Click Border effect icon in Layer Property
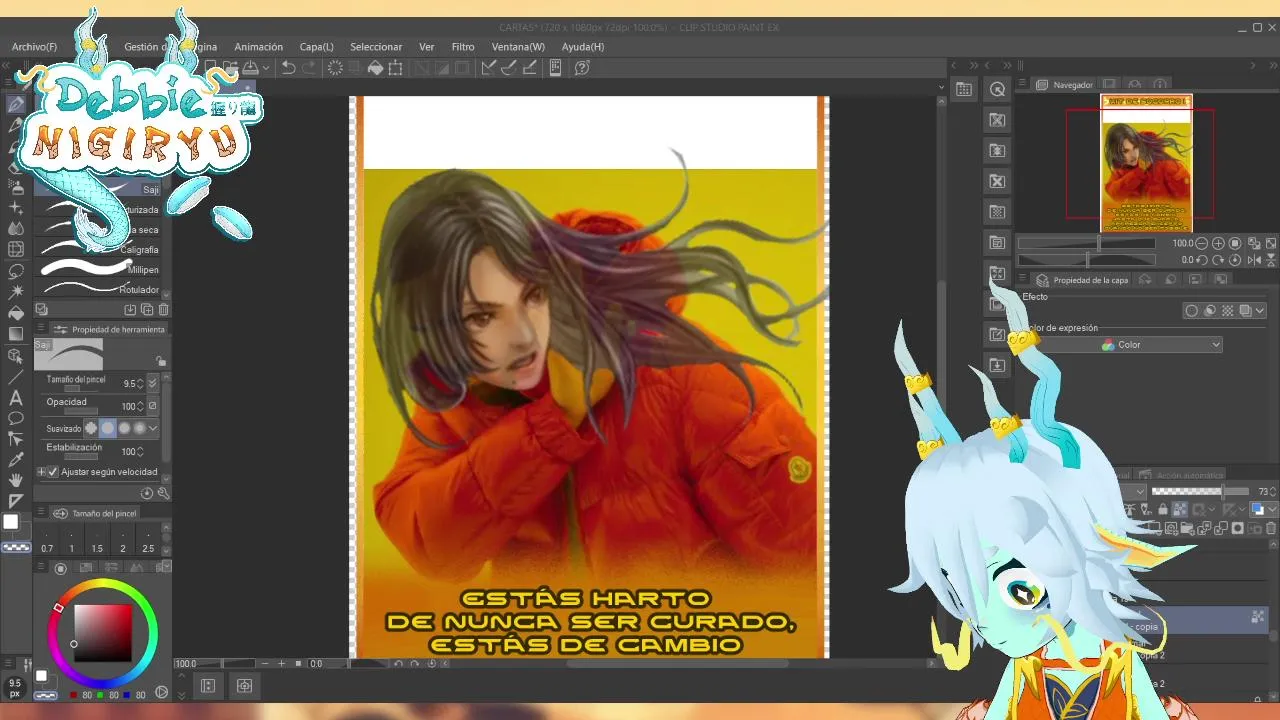 [x=1192, y=311]
